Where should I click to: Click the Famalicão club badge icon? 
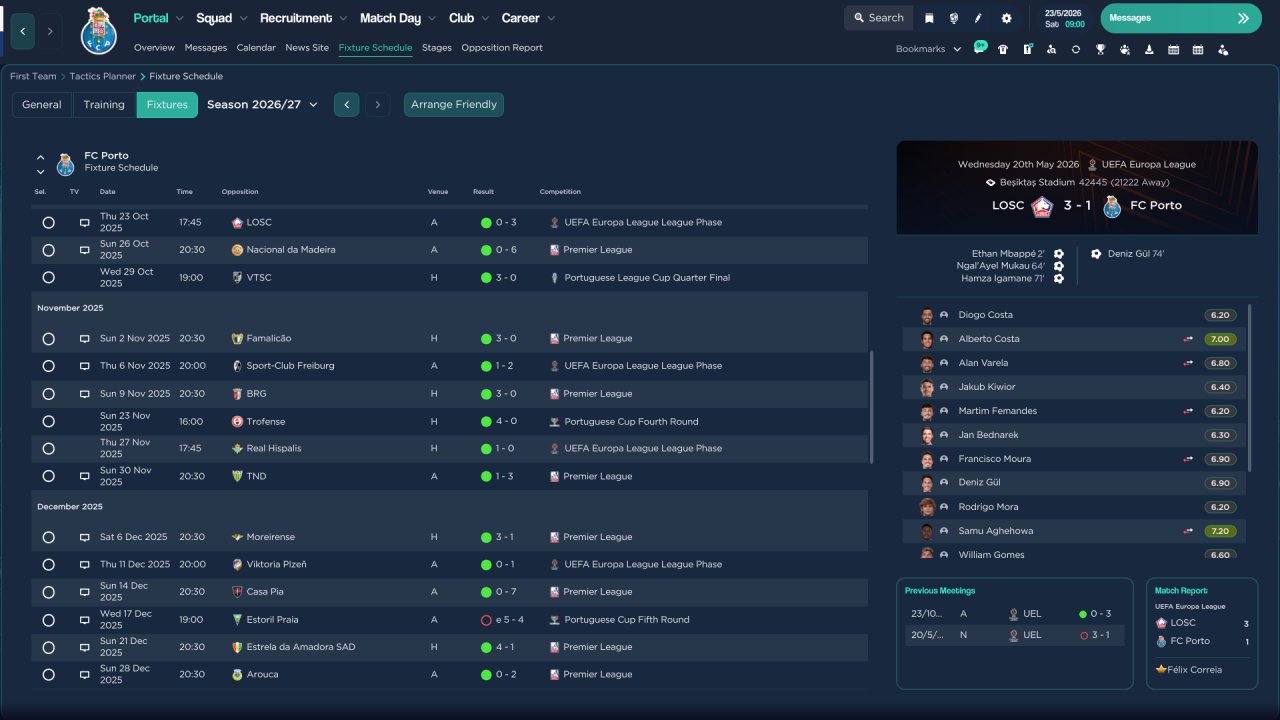pos(237,339)
